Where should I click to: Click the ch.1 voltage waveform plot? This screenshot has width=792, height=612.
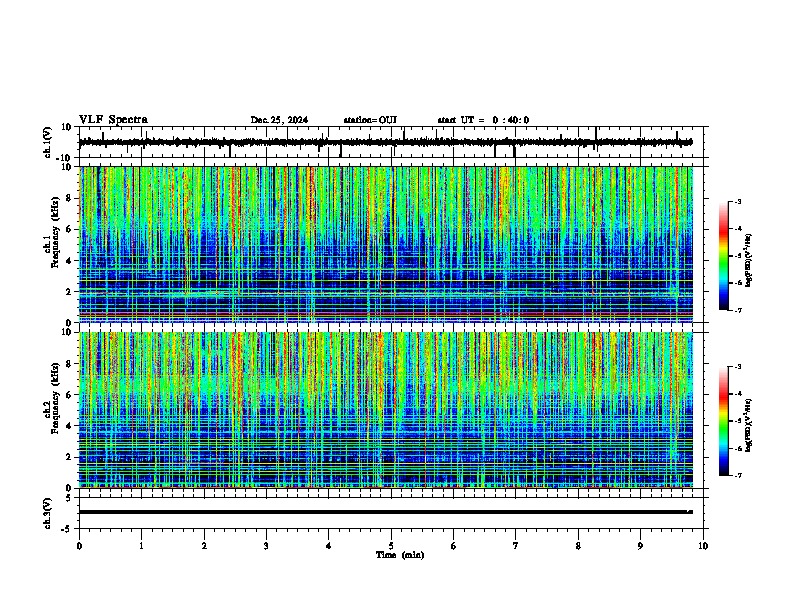pos(393,142)
